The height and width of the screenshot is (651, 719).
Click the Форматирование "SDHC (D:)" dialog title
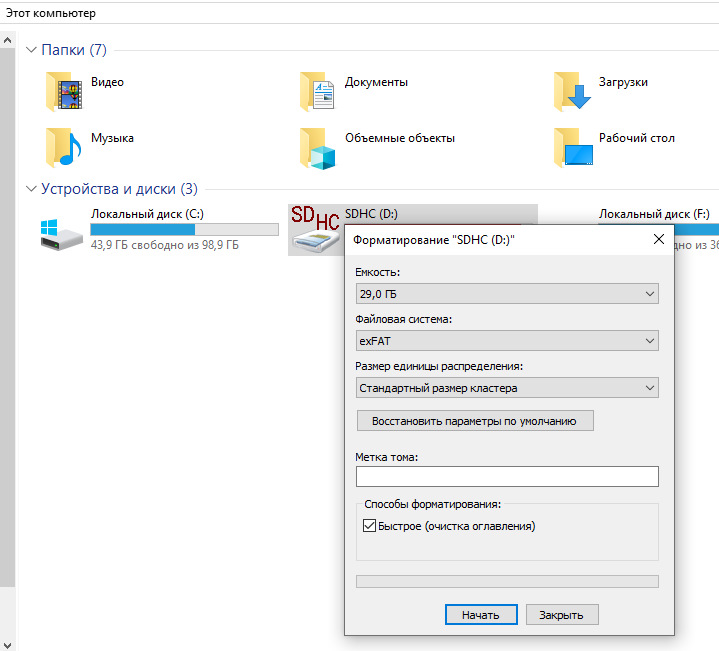433,240
